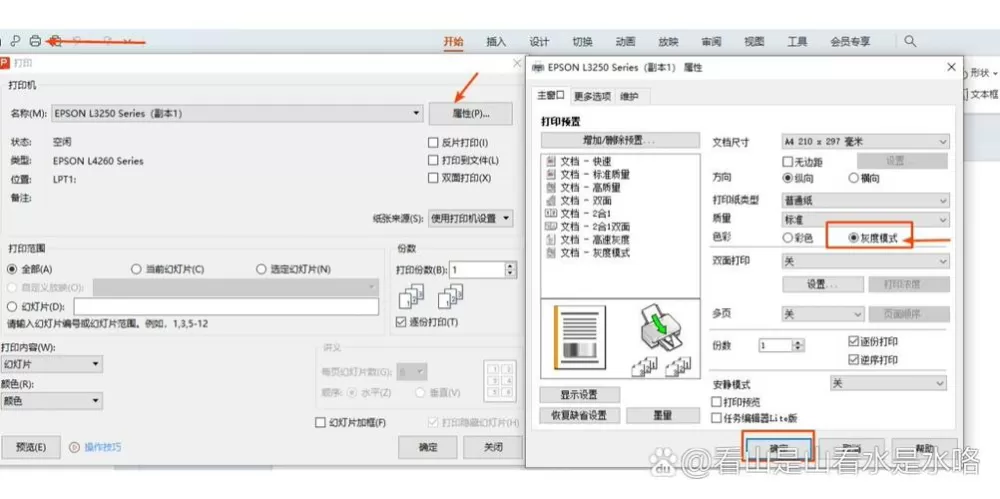Image resolution: width=1000 pixels, height=499 pixels.
Task: Click 增加/删除预置... button
Action: (x=620, y=140)
